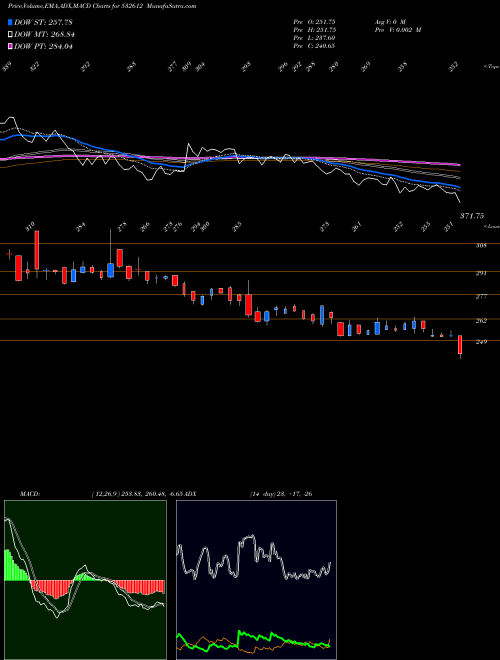500x660 pixels.
Task: Click inside the green MACD histogram panel
Action: click(85, 580)
